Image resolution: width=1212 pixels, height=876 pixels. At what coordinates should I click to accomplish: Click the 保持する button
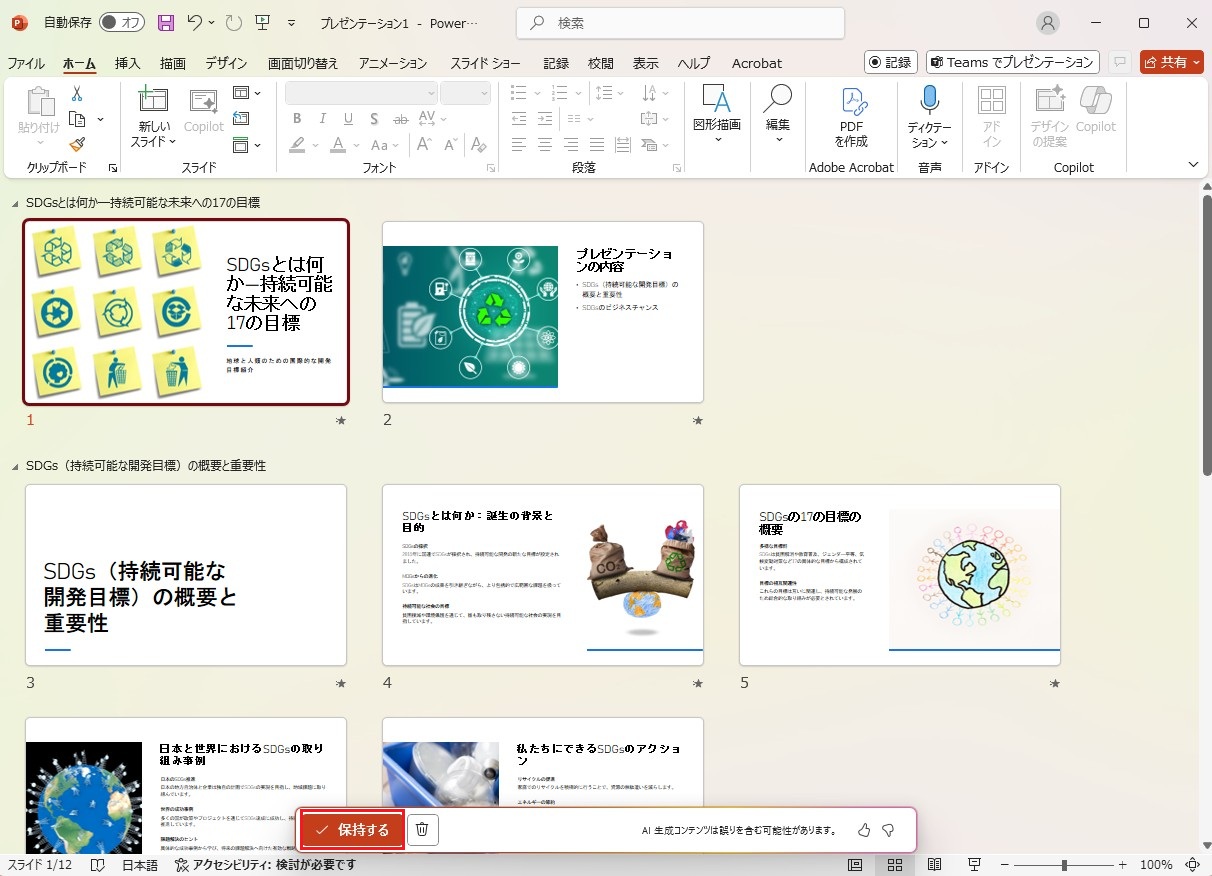pos(352,830)
